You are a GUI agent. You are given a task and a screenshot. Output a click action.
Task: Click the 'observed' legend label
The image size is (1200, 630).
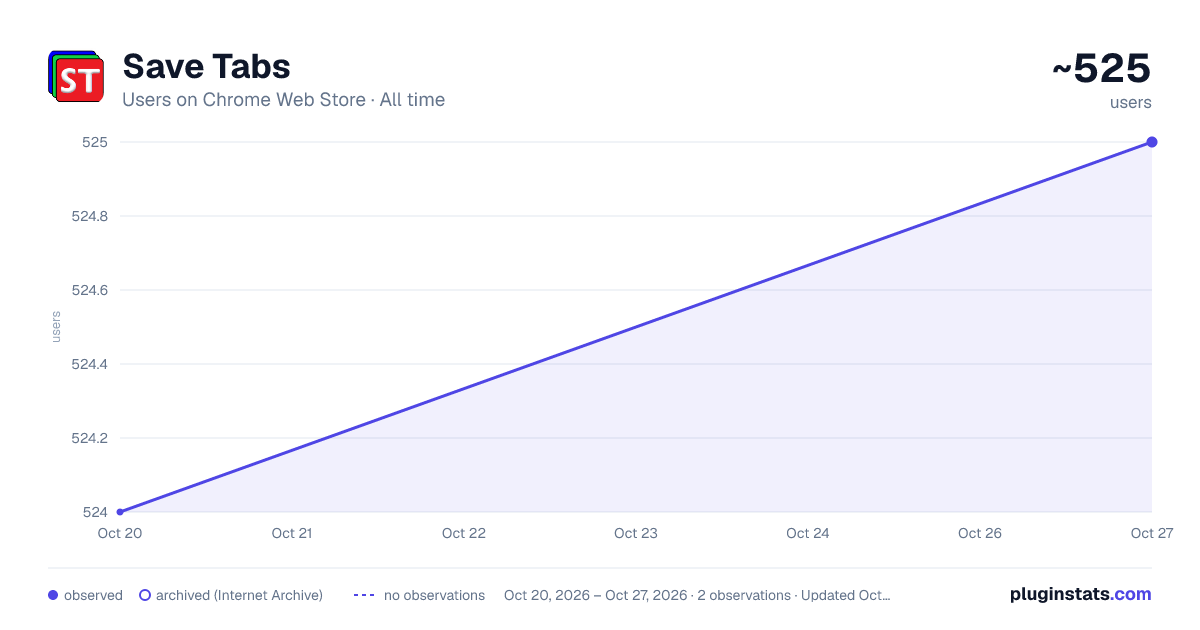coord(93,595)
